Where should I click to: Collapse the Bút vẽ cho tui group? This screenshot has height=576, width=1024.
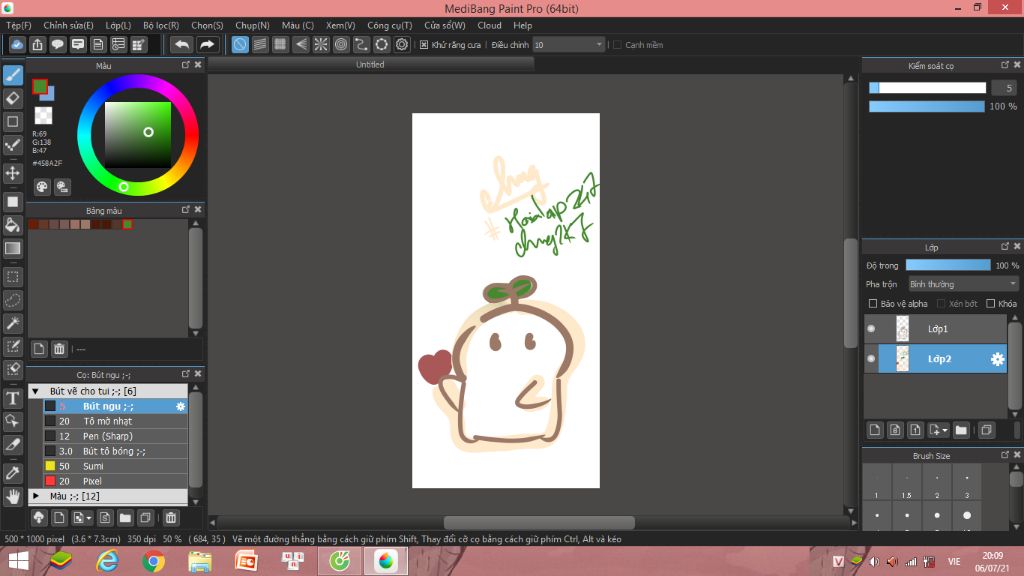35,391
